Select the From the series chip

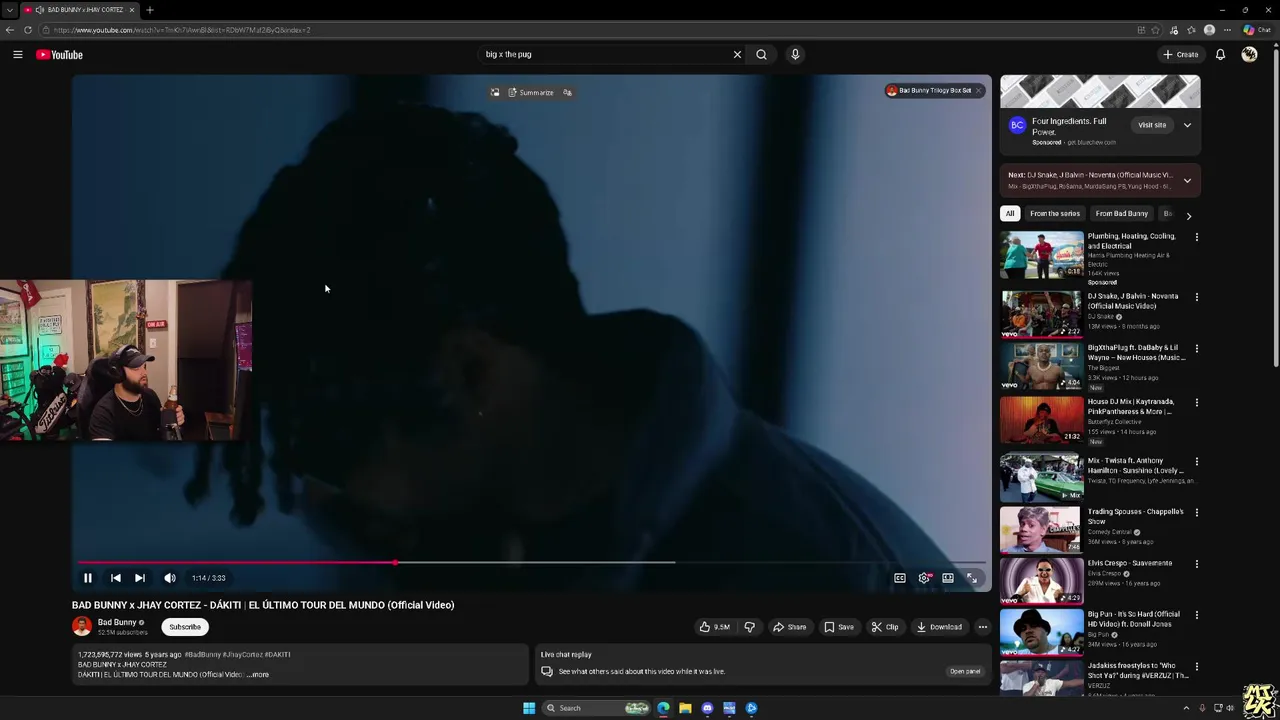tap(1055, 213)
